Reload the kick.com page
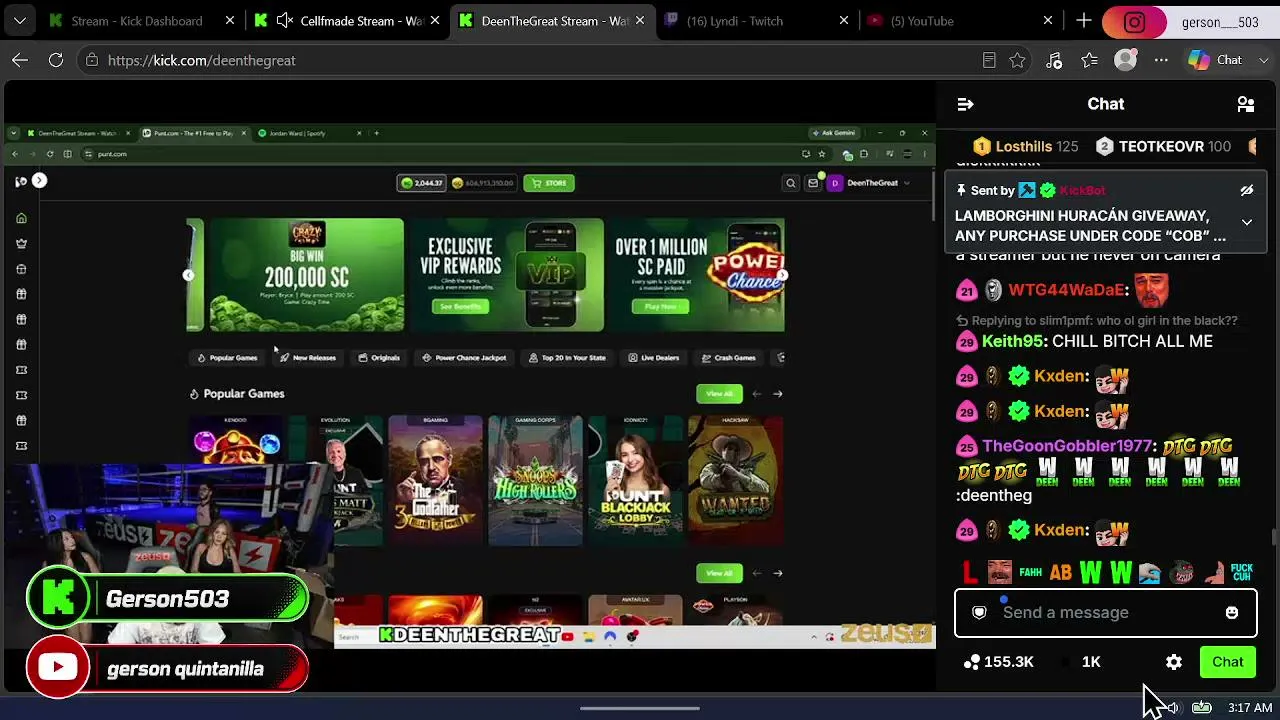1280x720 pixels. point(56,60)
